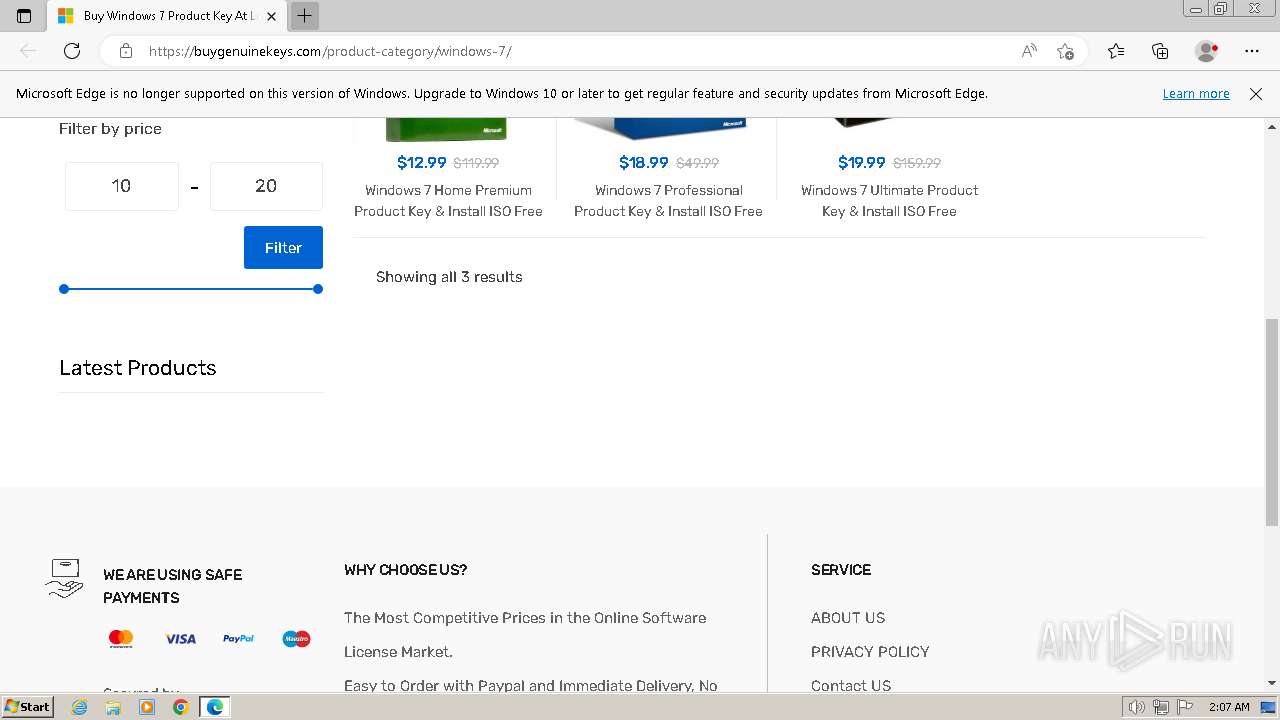The width and height of the screenshot is (1280, 720).
Task: Click the network tray icon
Action: (1161, 707)
